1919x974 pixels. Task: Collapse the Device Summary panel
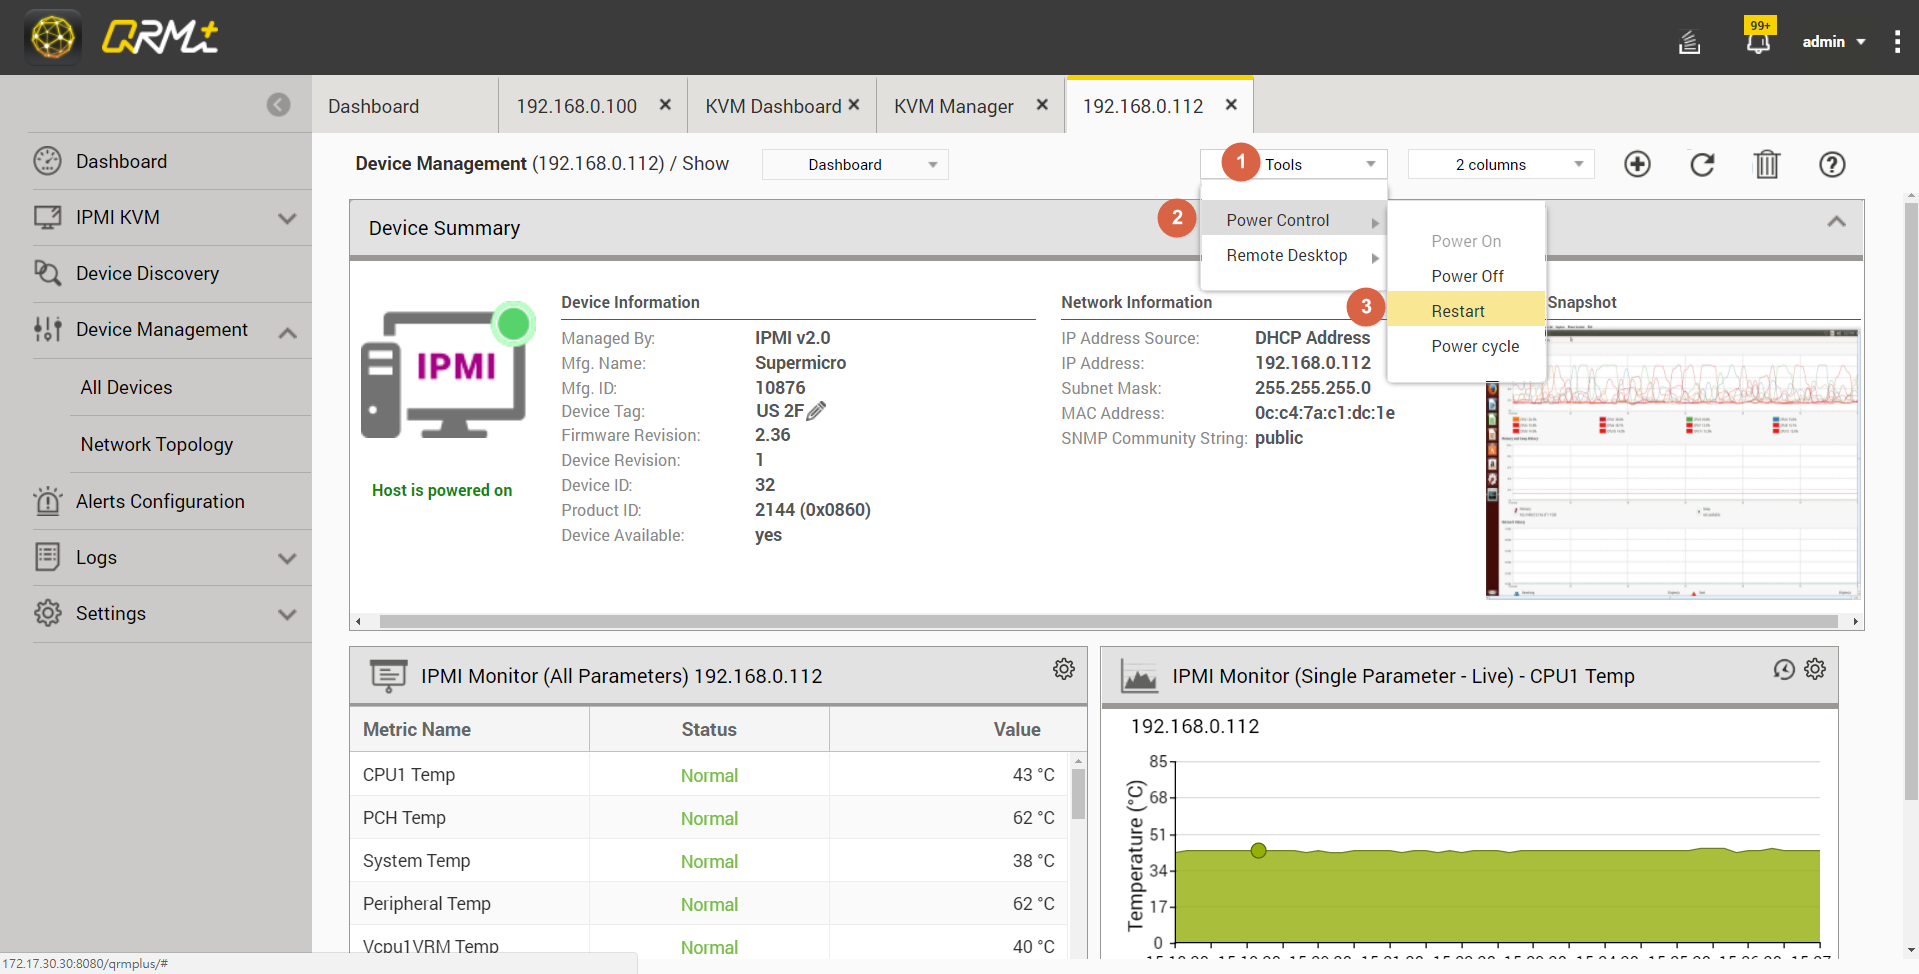coord(1836,222)
